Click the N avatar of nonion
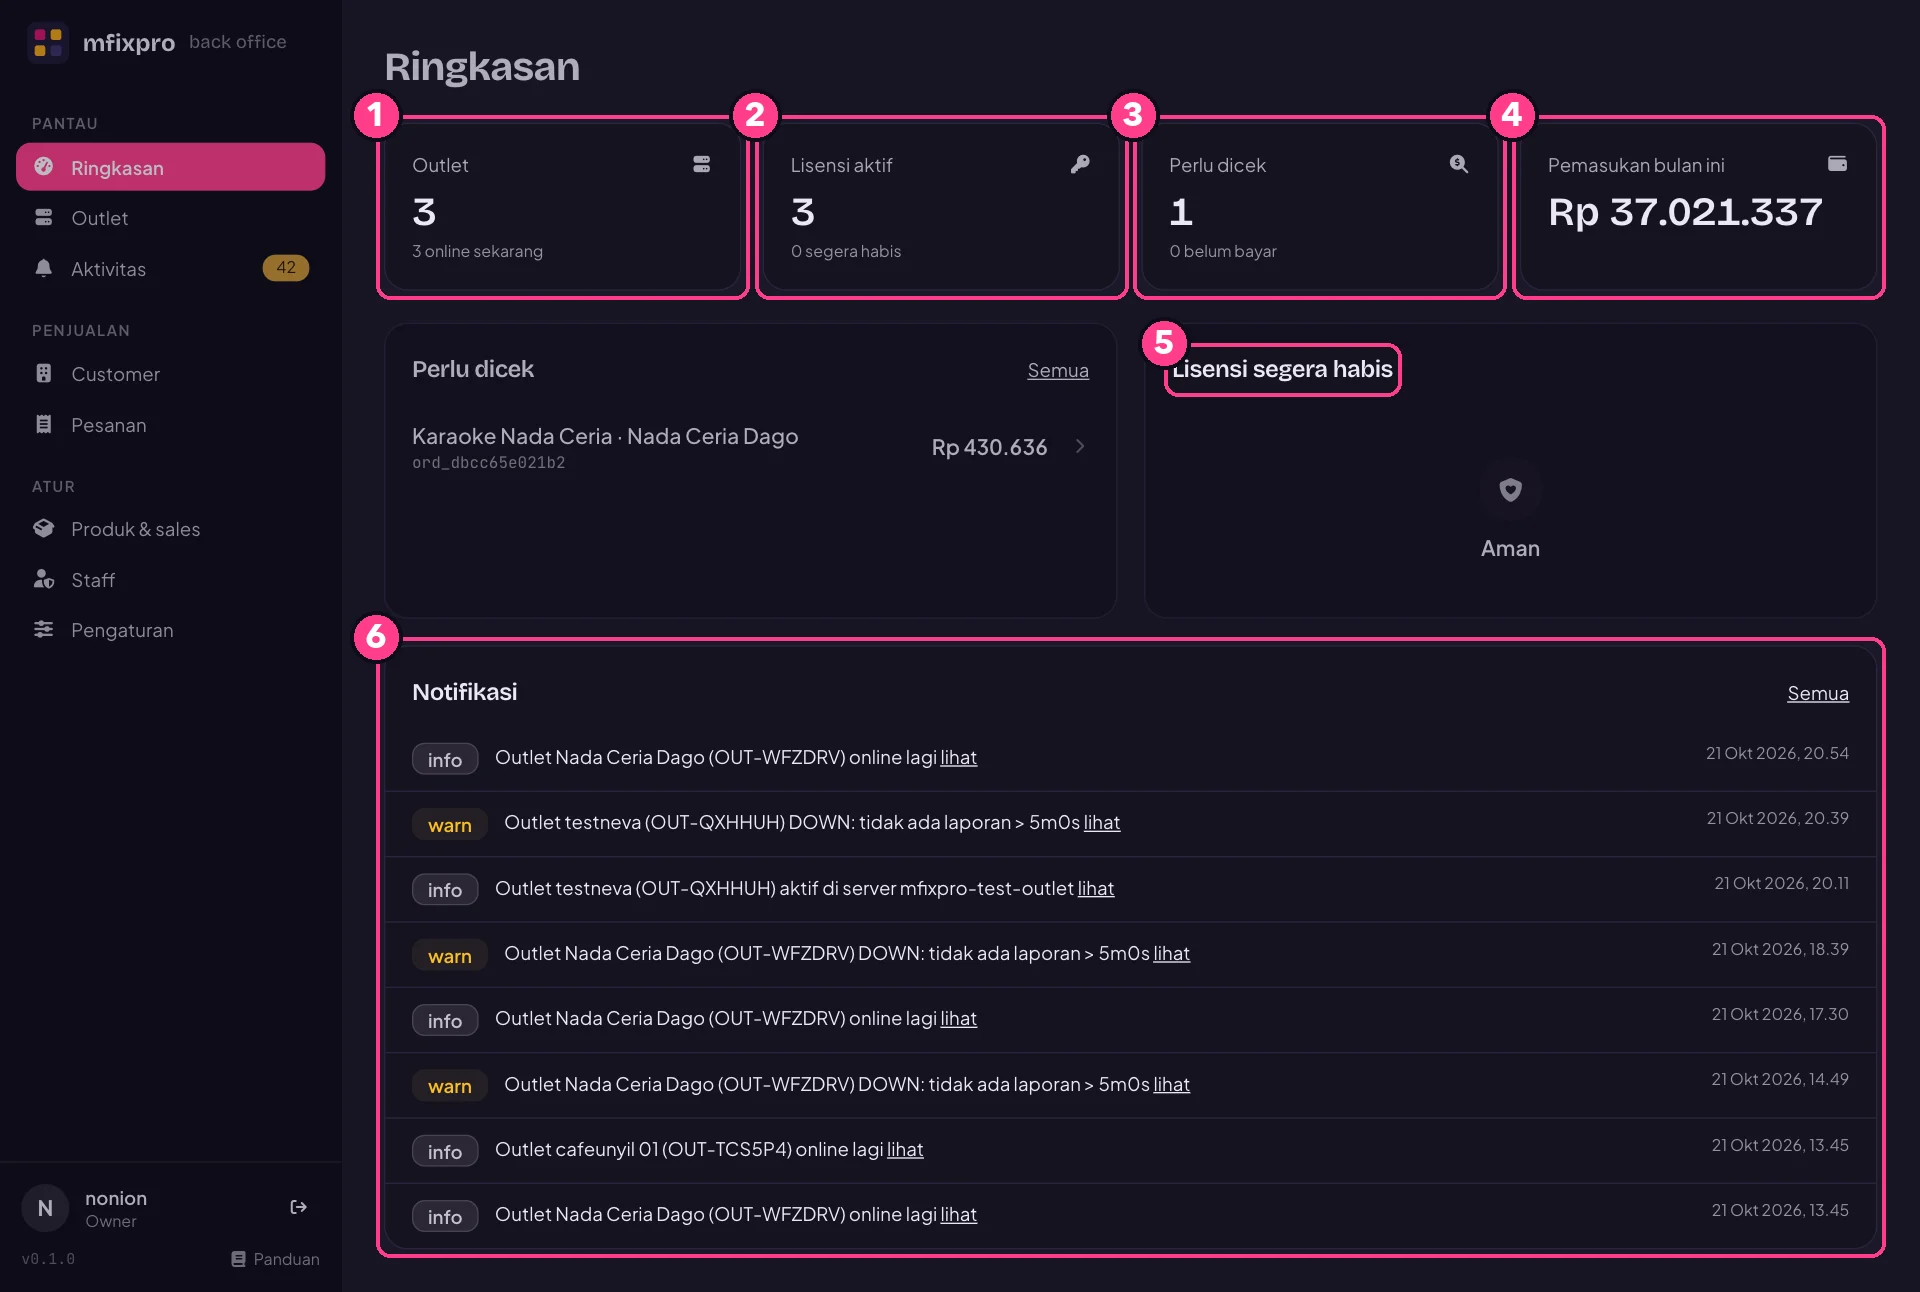Screen dimensions: 1920x1292 click(x=45, y=1208)
